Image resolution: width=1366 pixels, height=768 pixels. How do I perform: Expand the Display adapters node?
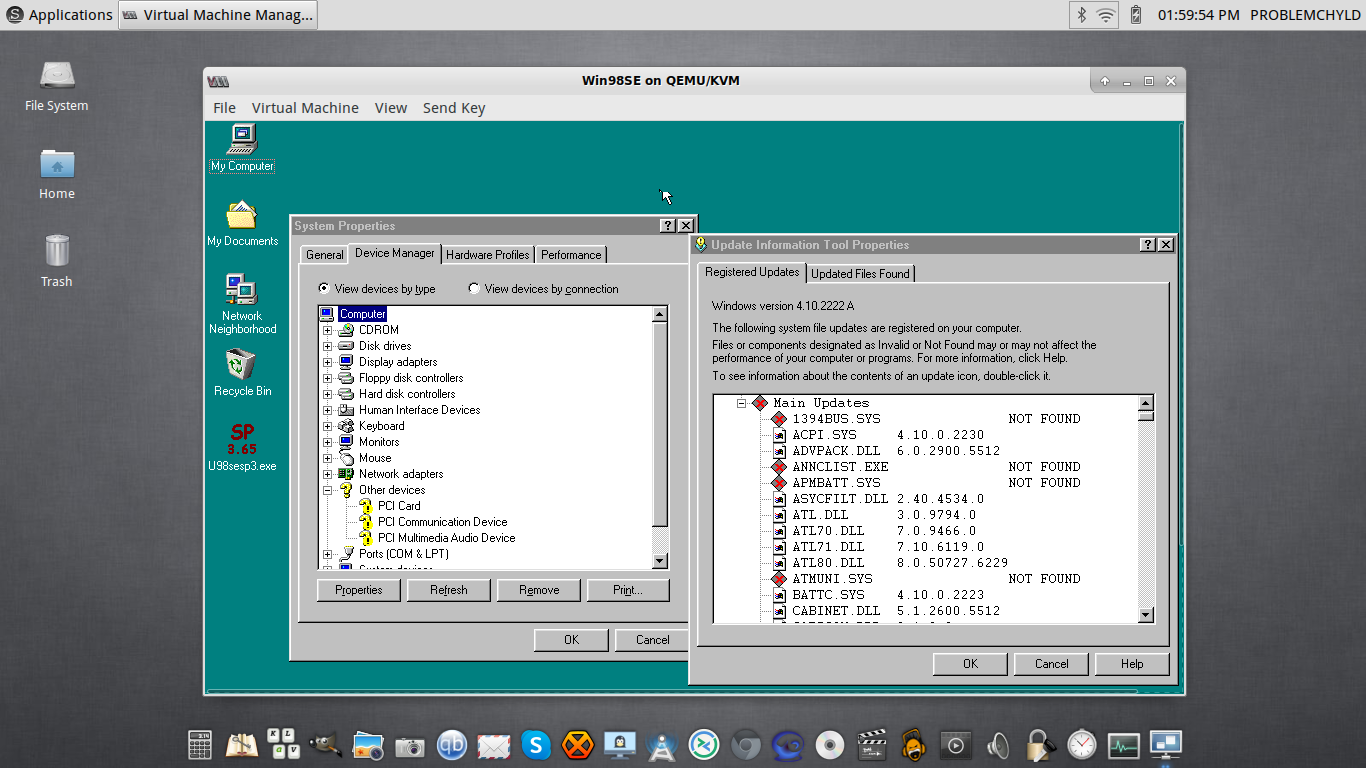coord(327,362)
